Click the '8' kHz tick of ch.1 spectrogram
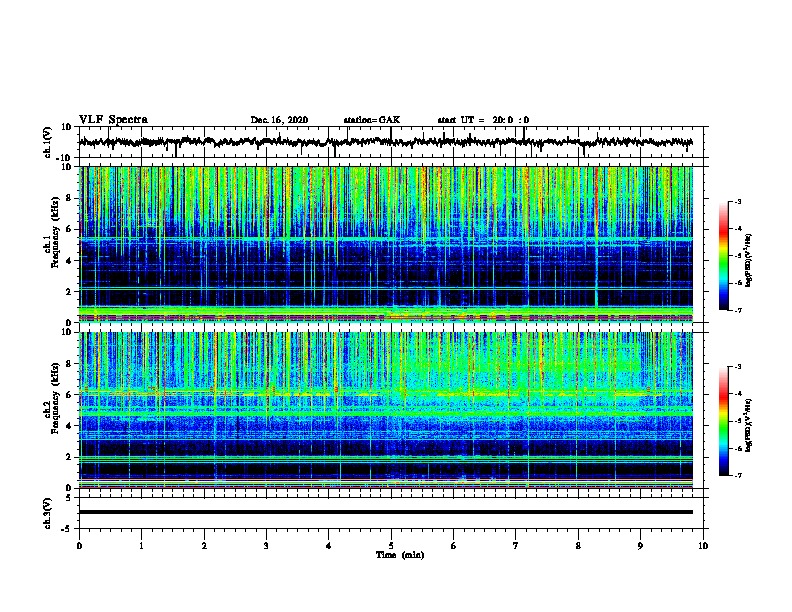 pyautogui.click(x=69, y=198)
